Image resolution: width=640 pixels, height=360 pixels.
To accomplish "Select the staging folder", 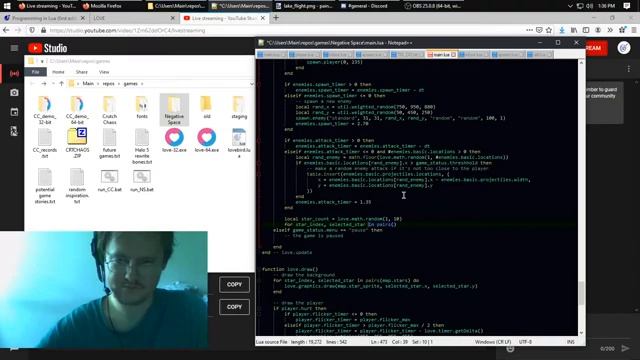I will [239, 107].
